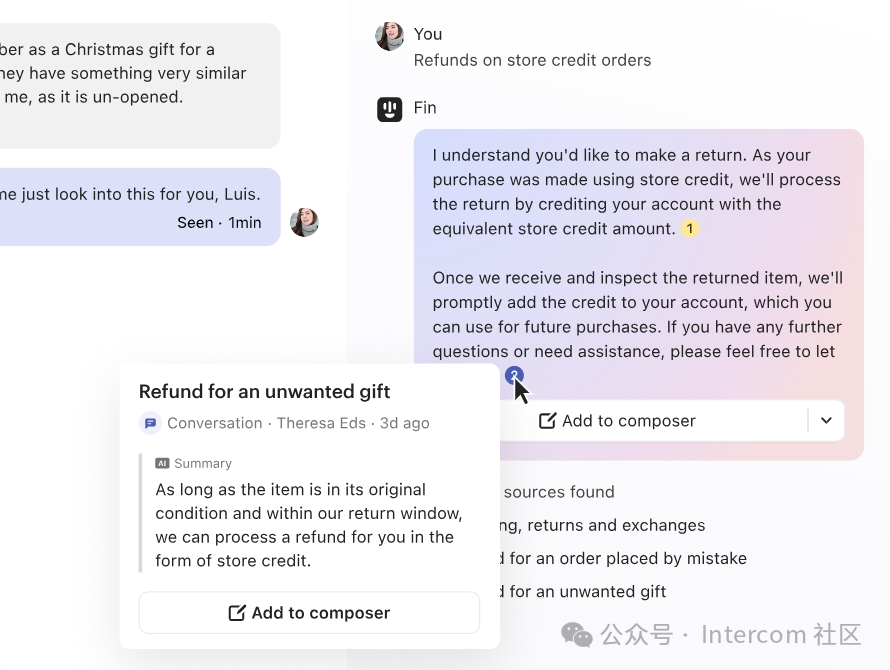The height and width of the screenshot is (670, 890).
Task: Click the purple Conversation icon in popup
Action: click(x=150, y=423)
